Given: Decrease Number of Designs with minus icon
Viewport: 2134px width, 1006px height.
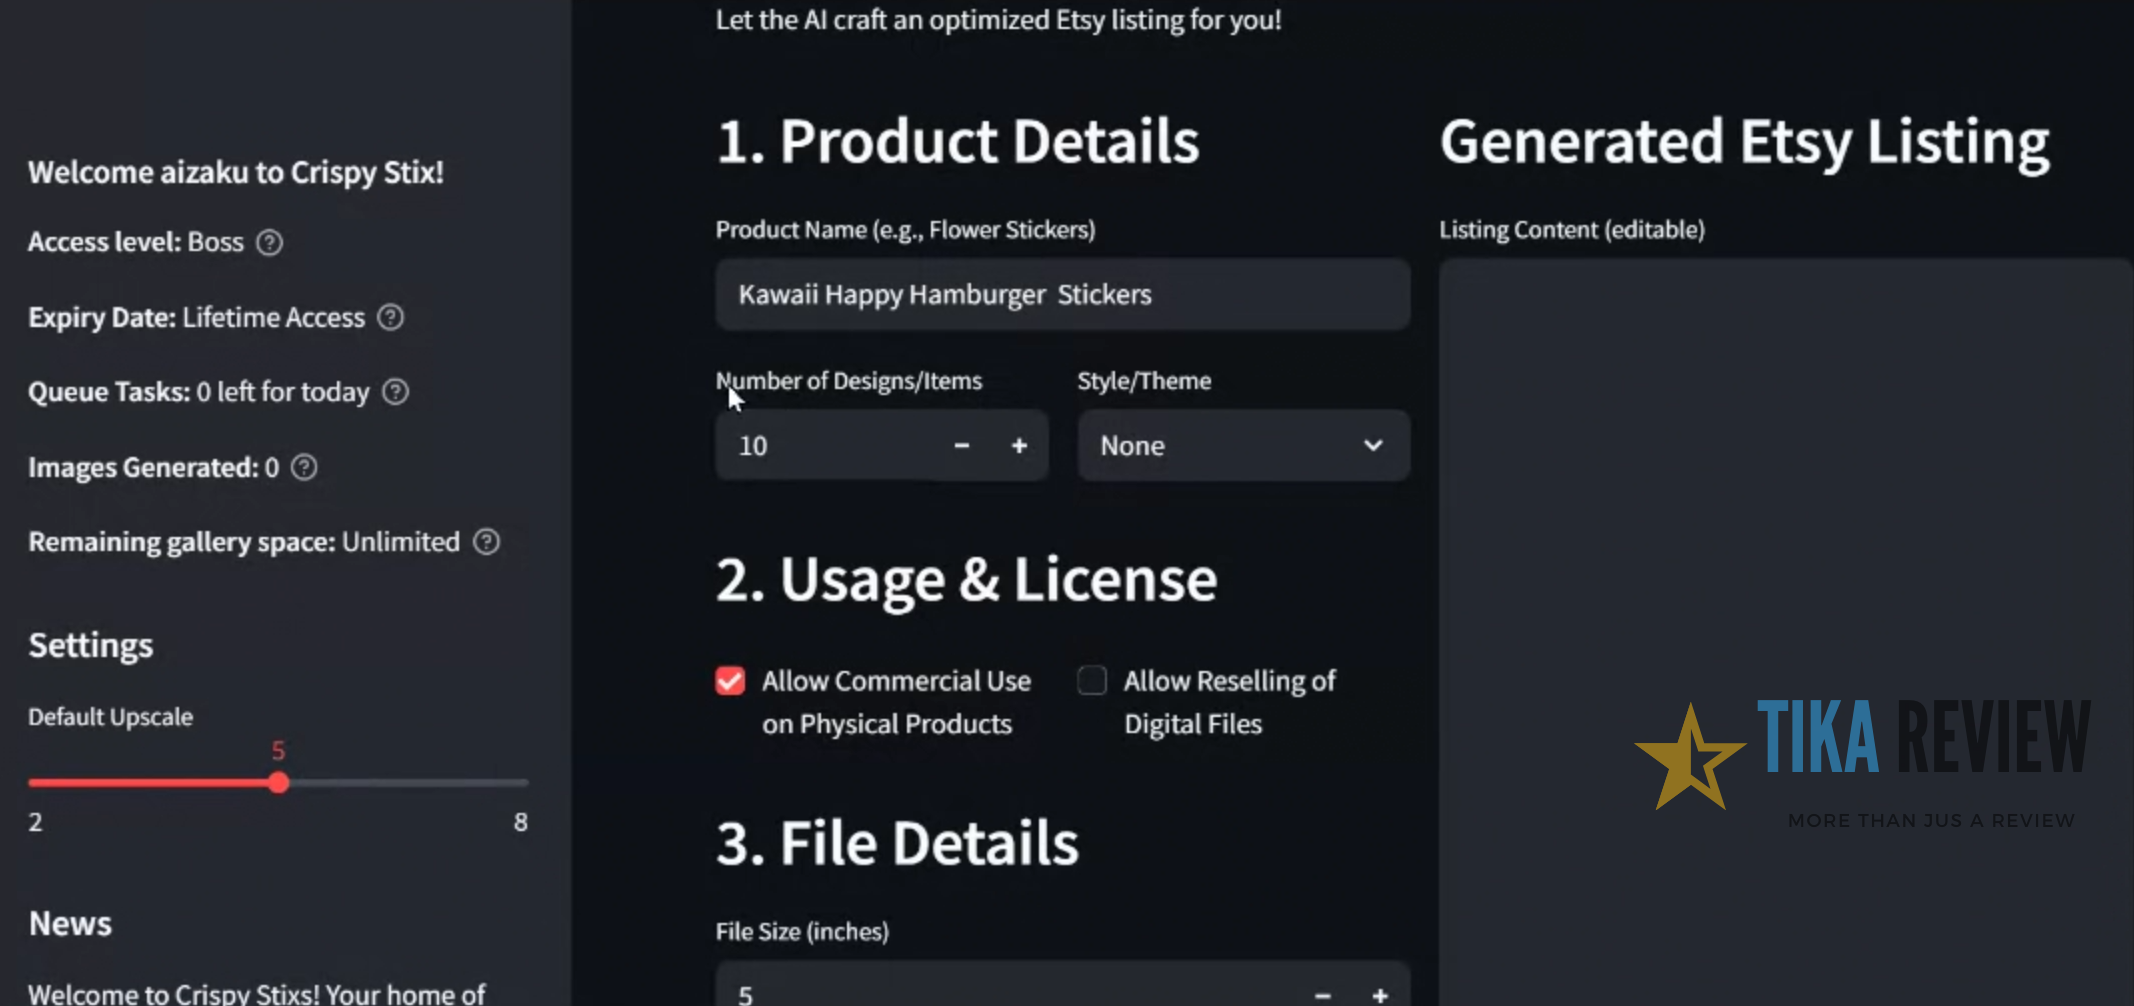Looking at the screenshot, I should point(960,445).
